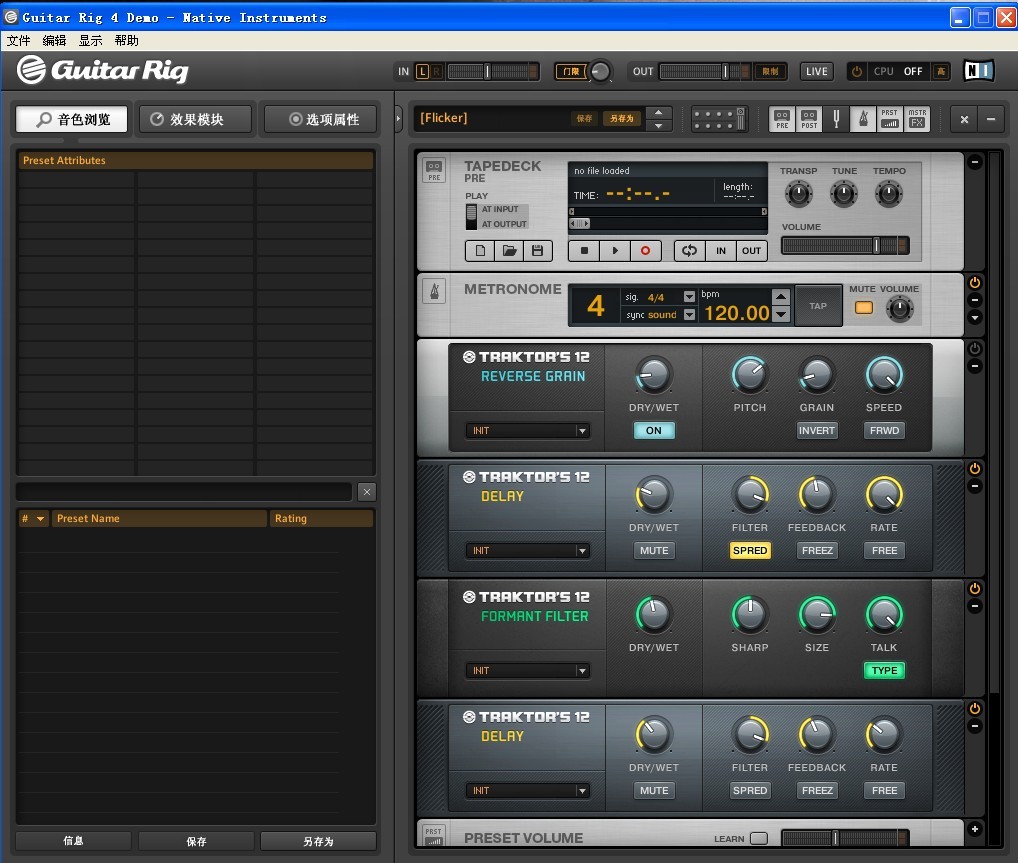Screen dimensions: 1018x863
Task: Show Tapedeck Post in toolbar
Action: click(x=809, y=119)
